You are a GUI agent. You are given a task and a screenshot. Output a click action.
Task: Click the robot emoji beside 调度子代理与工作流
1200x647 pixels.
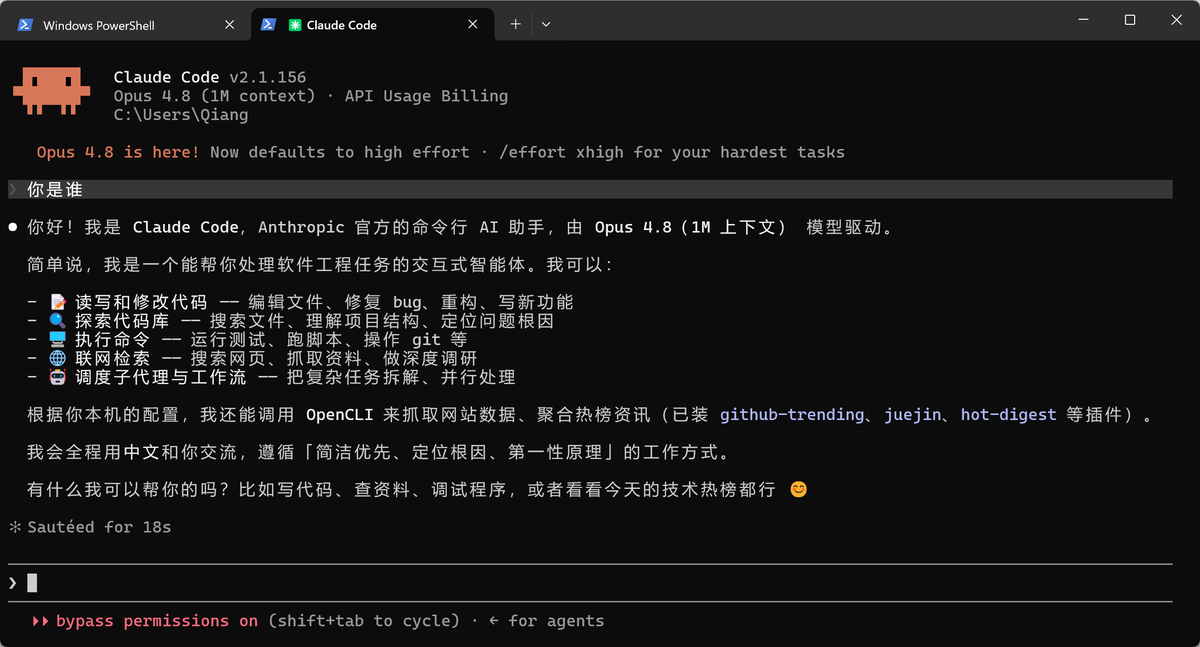(57, 377)
